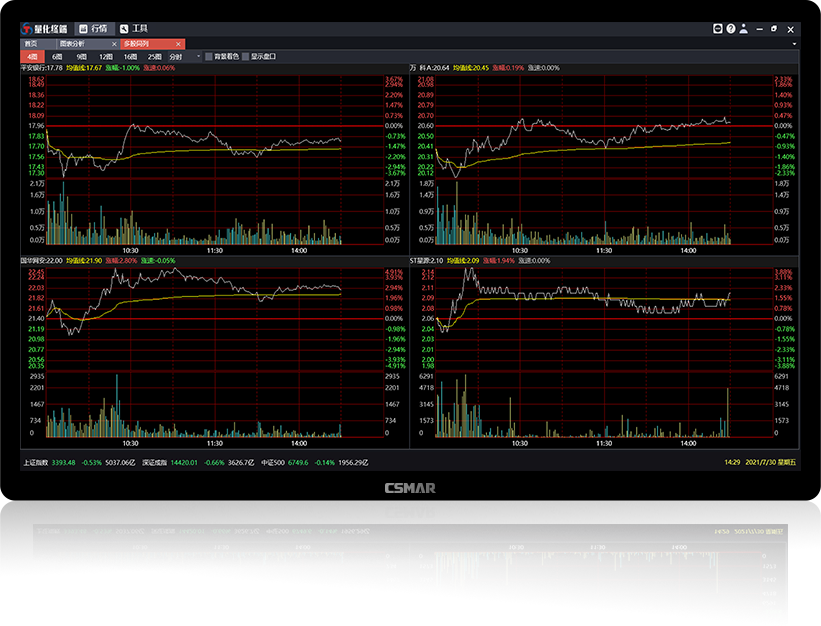Select the 16图 layout button
Viewport: 821px width, 626px height.
point(130,57)
